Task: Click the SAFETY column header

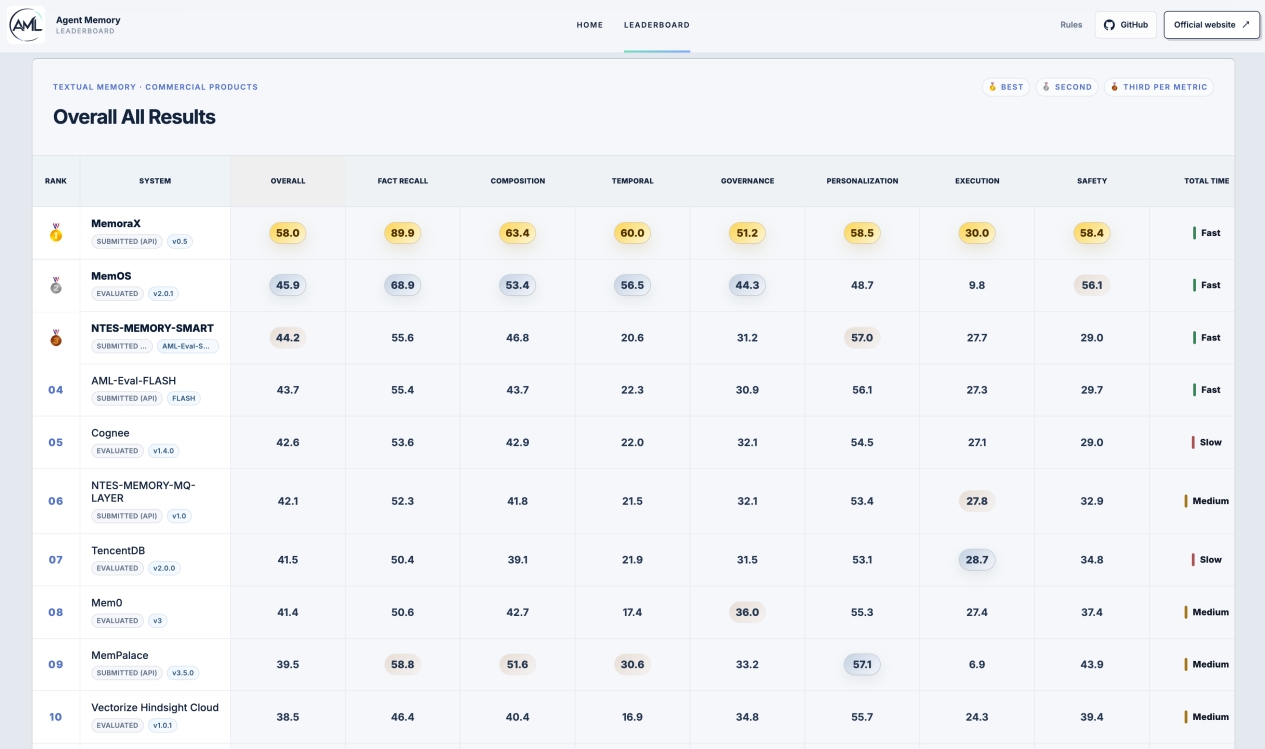Action: tap(1092, 181)
